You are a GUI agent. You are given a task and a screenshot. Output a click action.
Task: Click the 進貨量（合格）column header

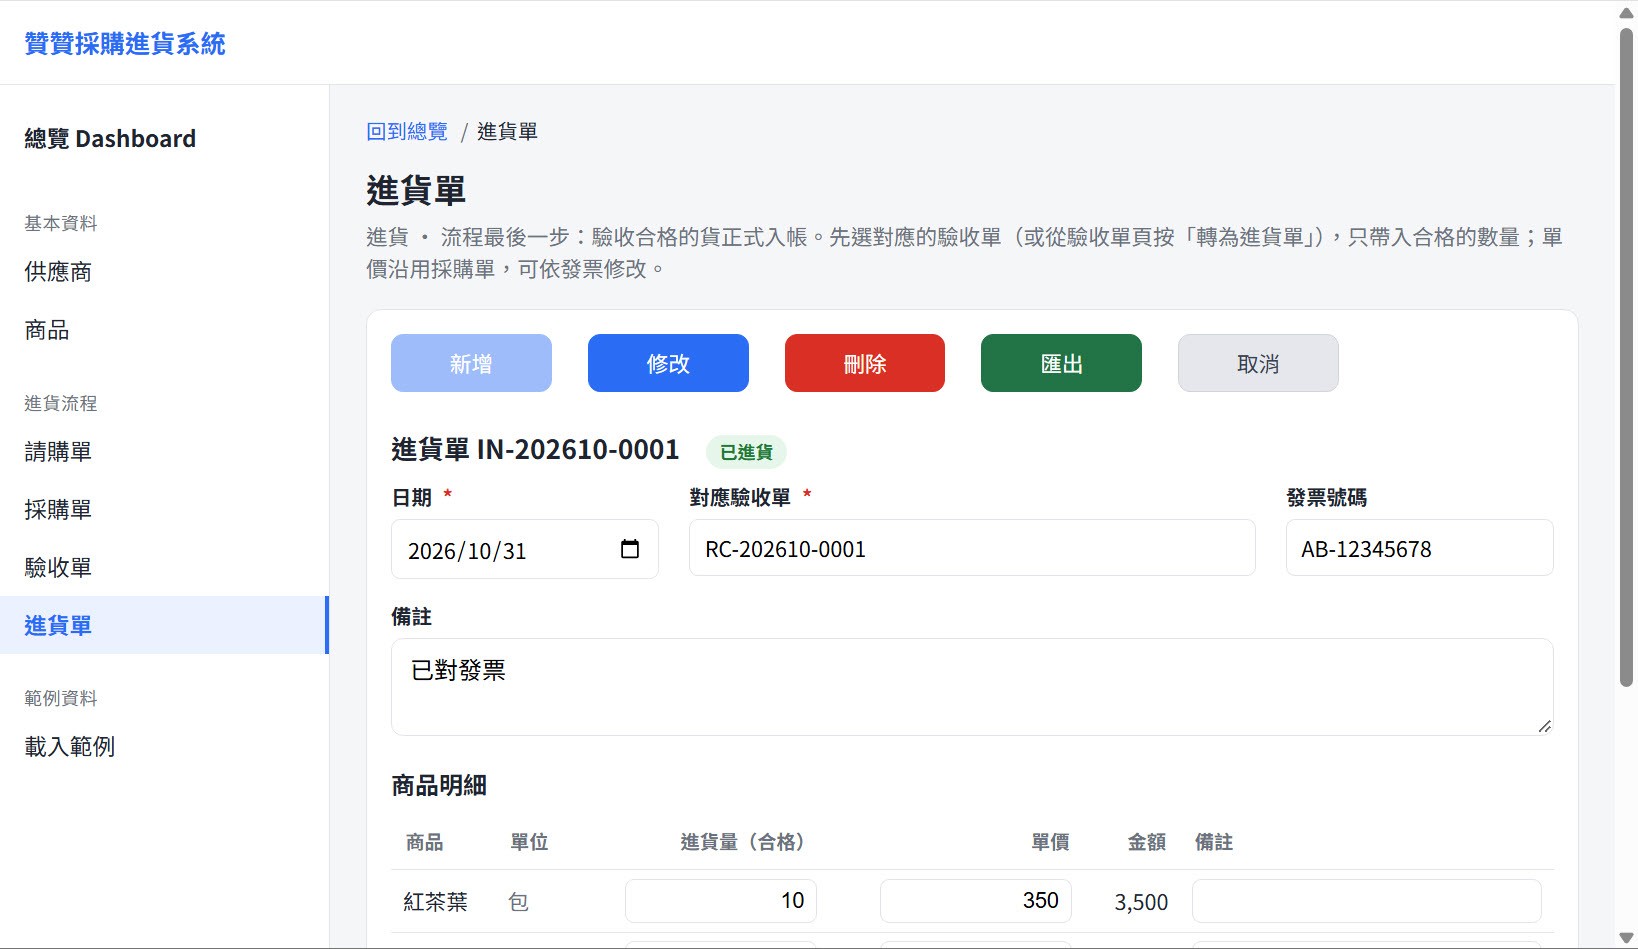743,842
